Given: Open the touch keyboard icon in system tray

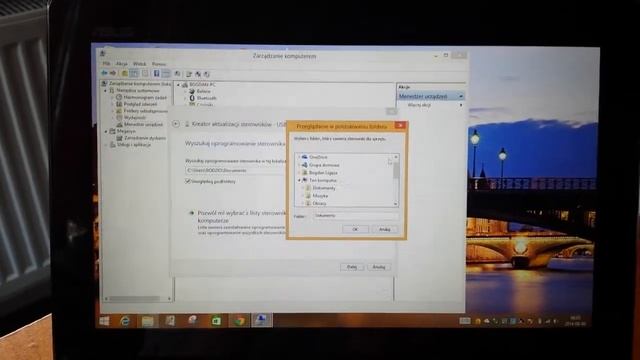Looking at the screenshot, I should (x=465, y=321).
